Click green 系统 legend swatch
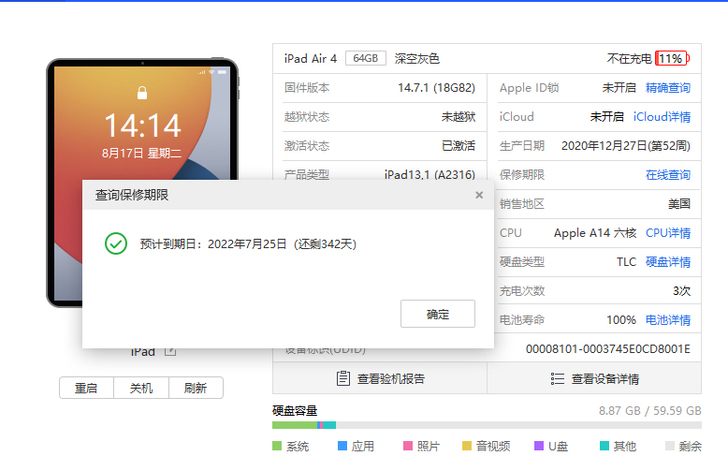This screenshot has width=728, height=471. [x=277, y=446]
